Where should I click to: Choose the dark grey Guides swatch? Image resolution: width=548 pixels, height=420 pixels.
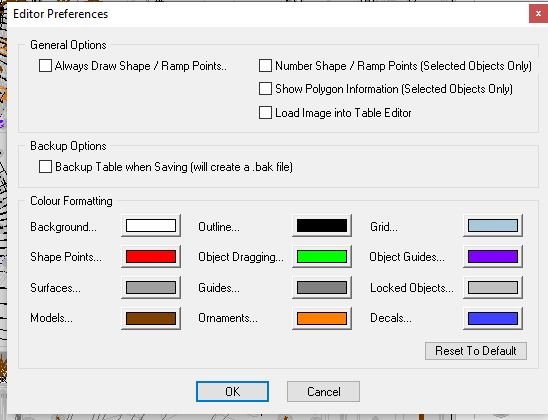(x=322, y=288)
